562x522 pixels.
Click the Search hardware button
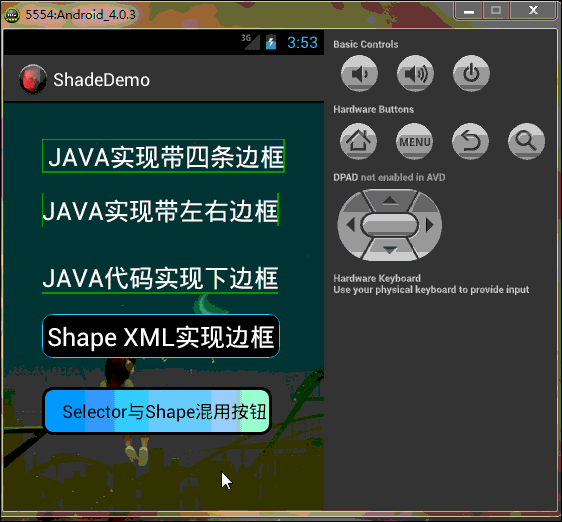tap(526, 141)
